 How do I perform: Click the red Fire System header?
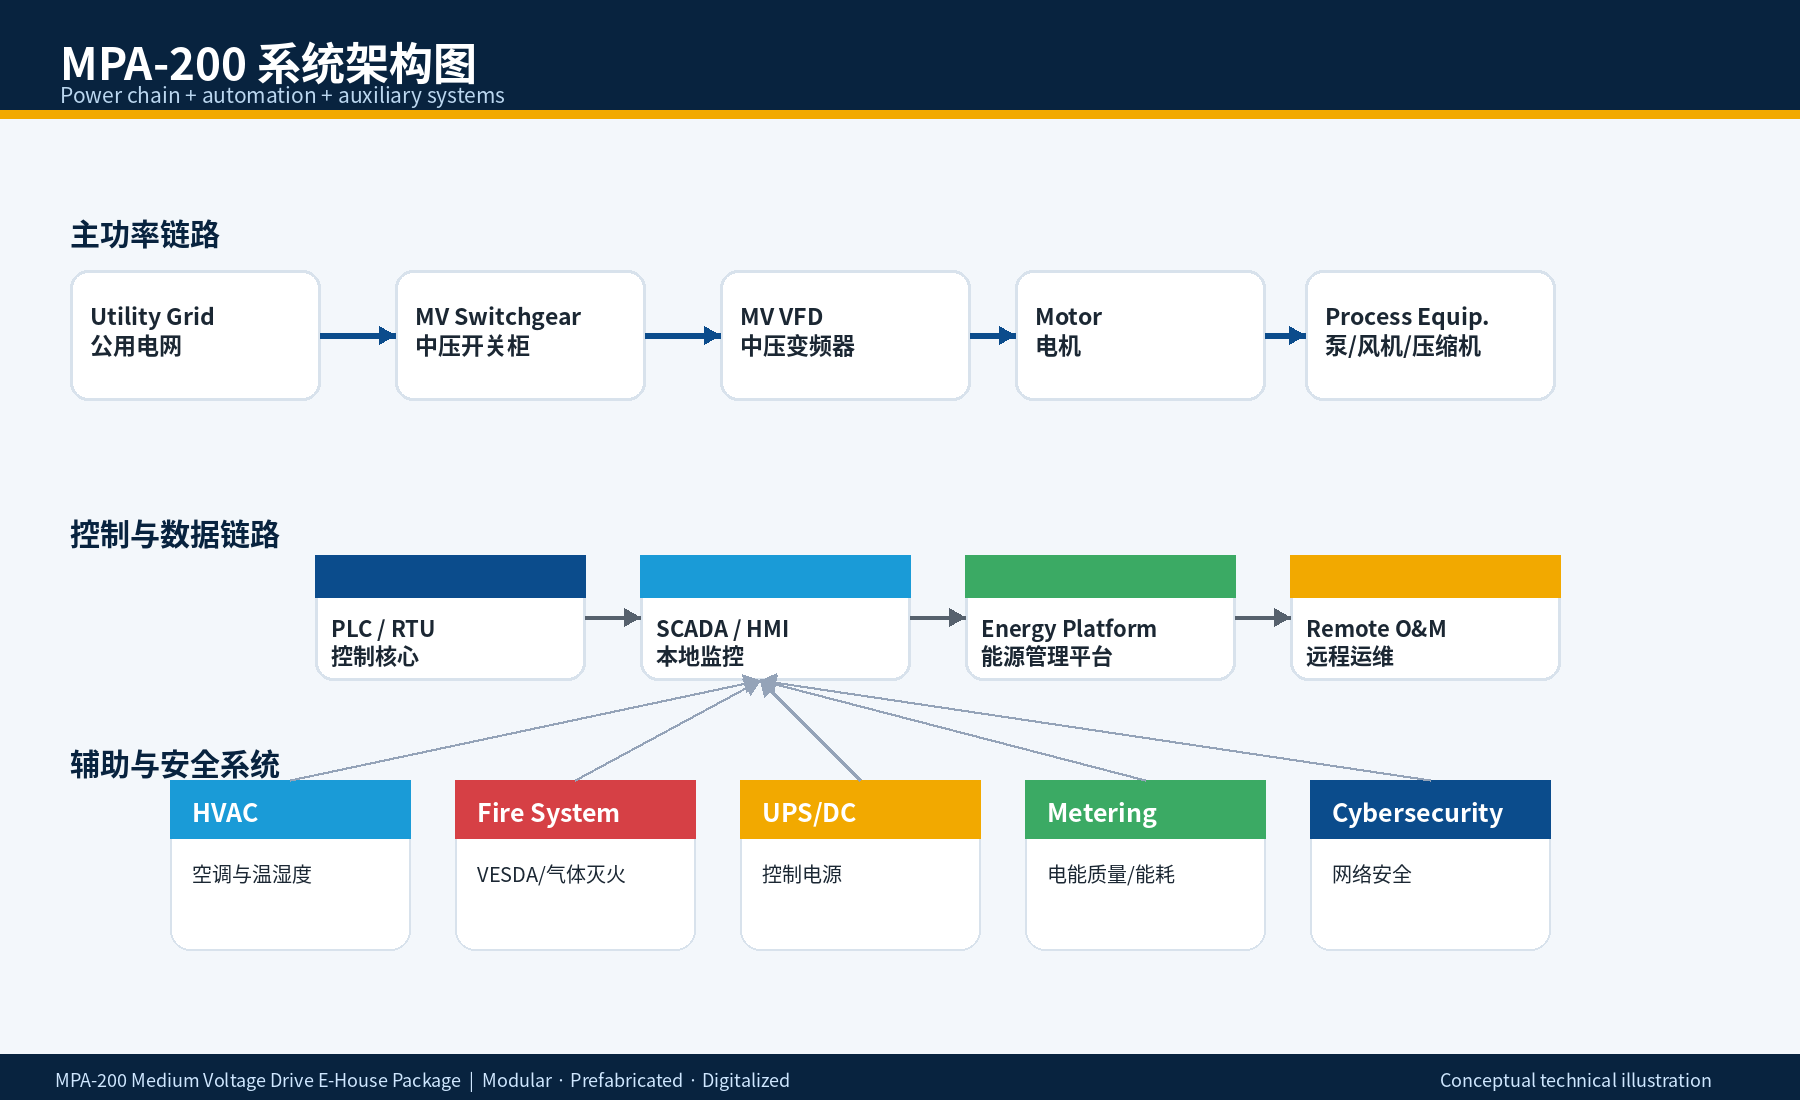[575, 809]
